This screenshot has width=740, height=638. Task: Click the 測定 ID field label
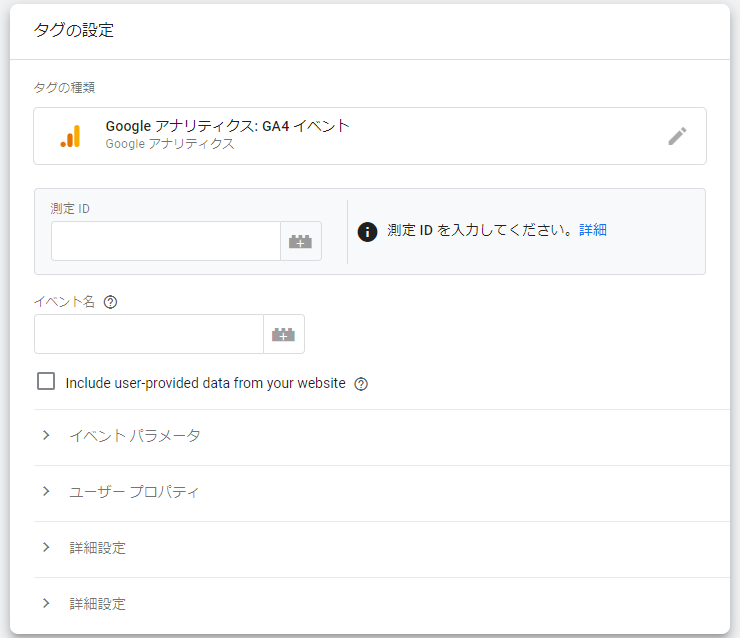coord(70,209)
